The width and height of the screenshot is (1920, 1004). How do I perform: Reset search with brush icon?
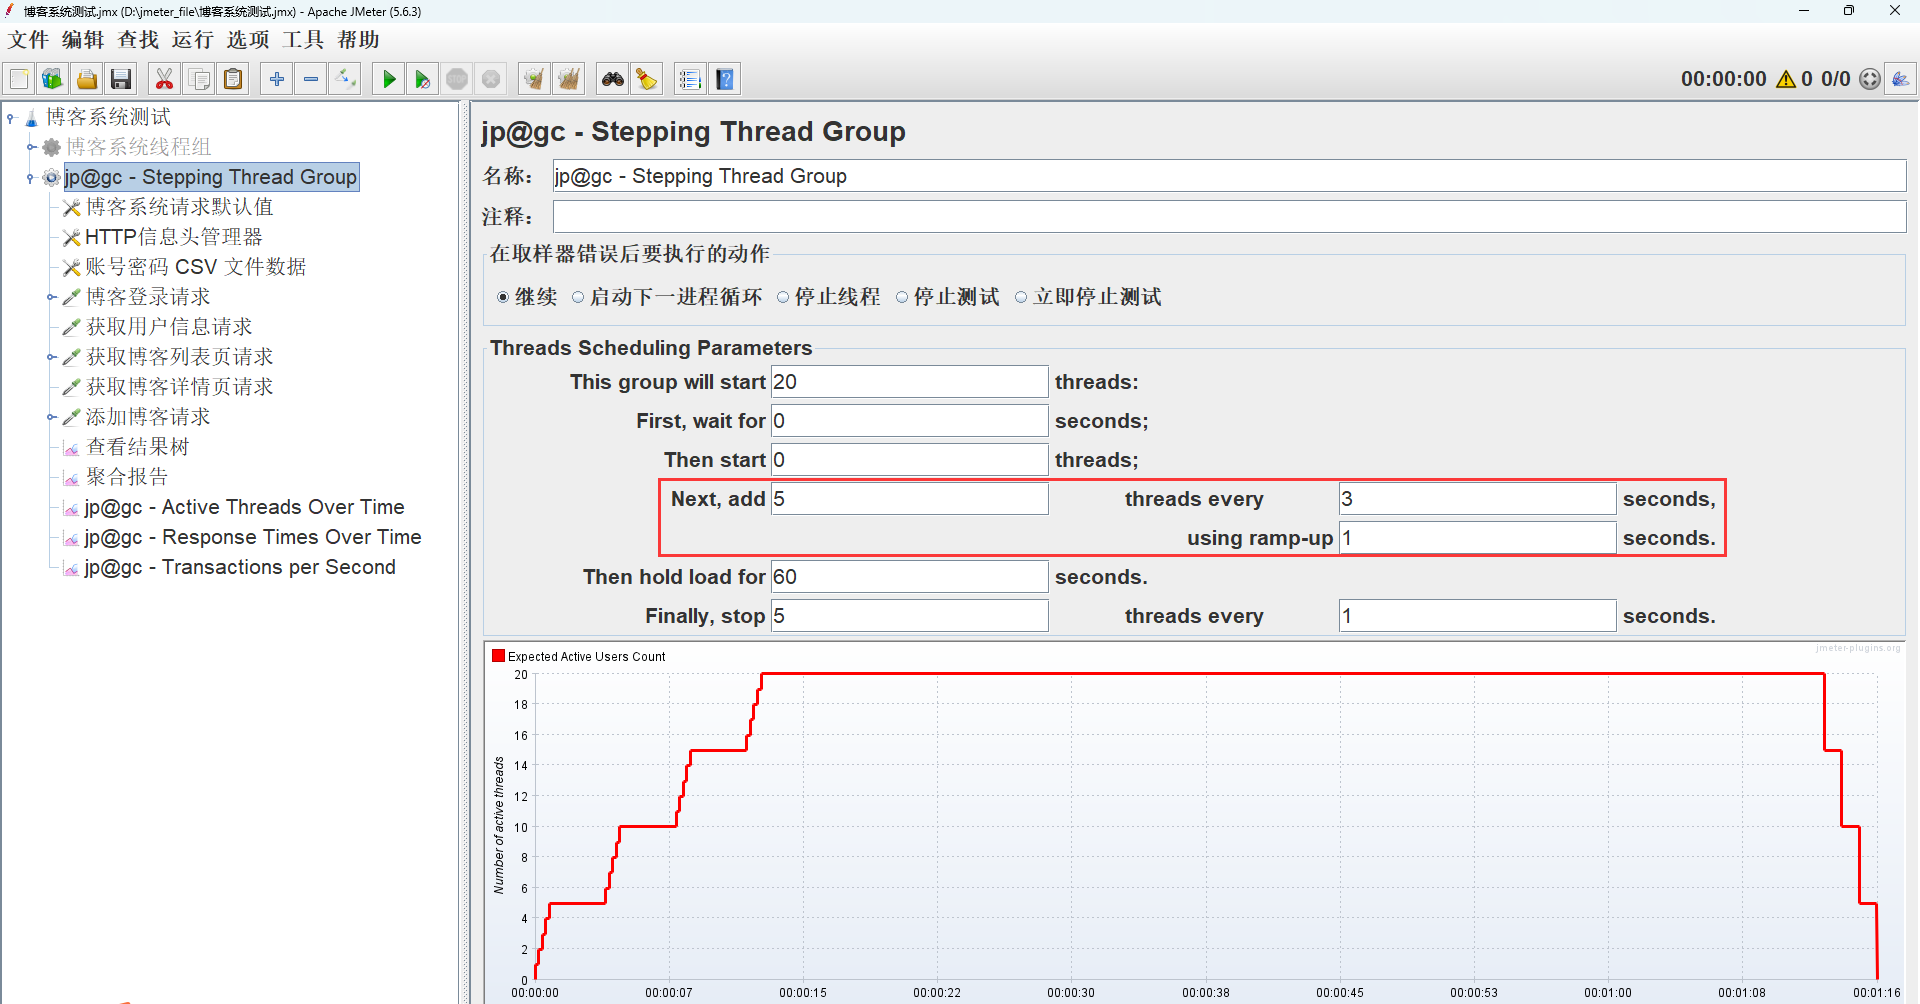point(647,79)
